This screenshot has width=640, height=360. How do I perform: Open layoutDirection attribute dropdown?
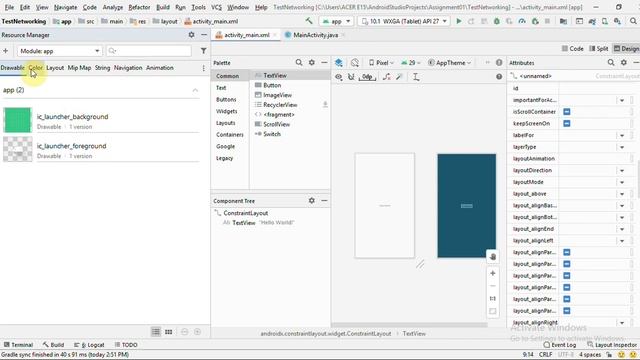(622, 171)
